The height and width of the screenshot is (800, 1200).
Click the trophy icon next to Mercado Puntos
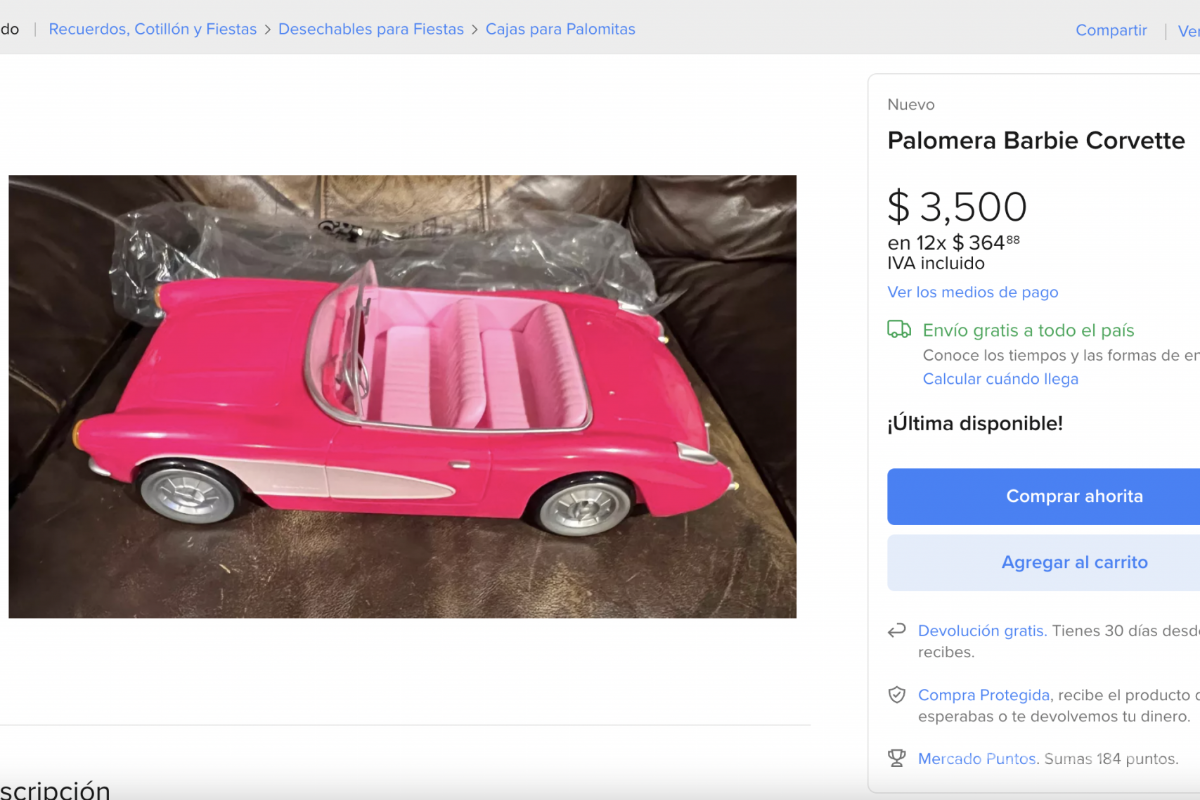click(897, 758)
